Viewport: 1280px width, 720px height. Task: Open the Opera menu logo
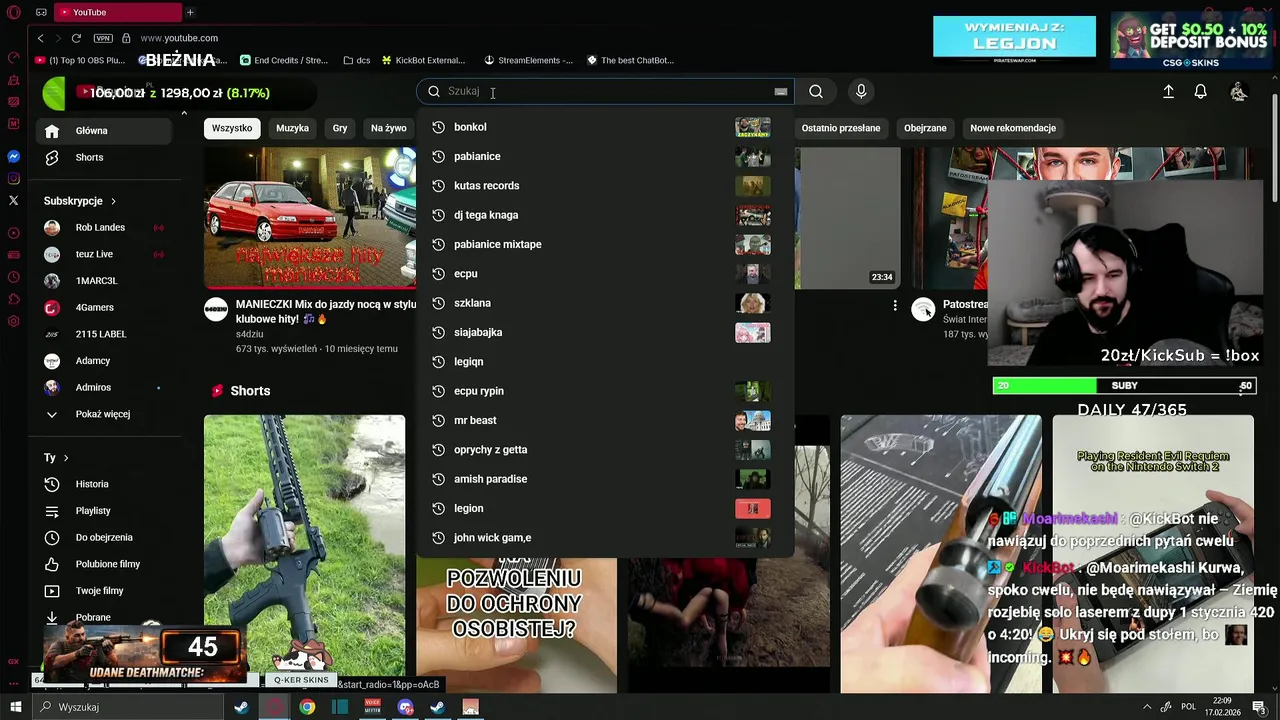pos(13,12)
